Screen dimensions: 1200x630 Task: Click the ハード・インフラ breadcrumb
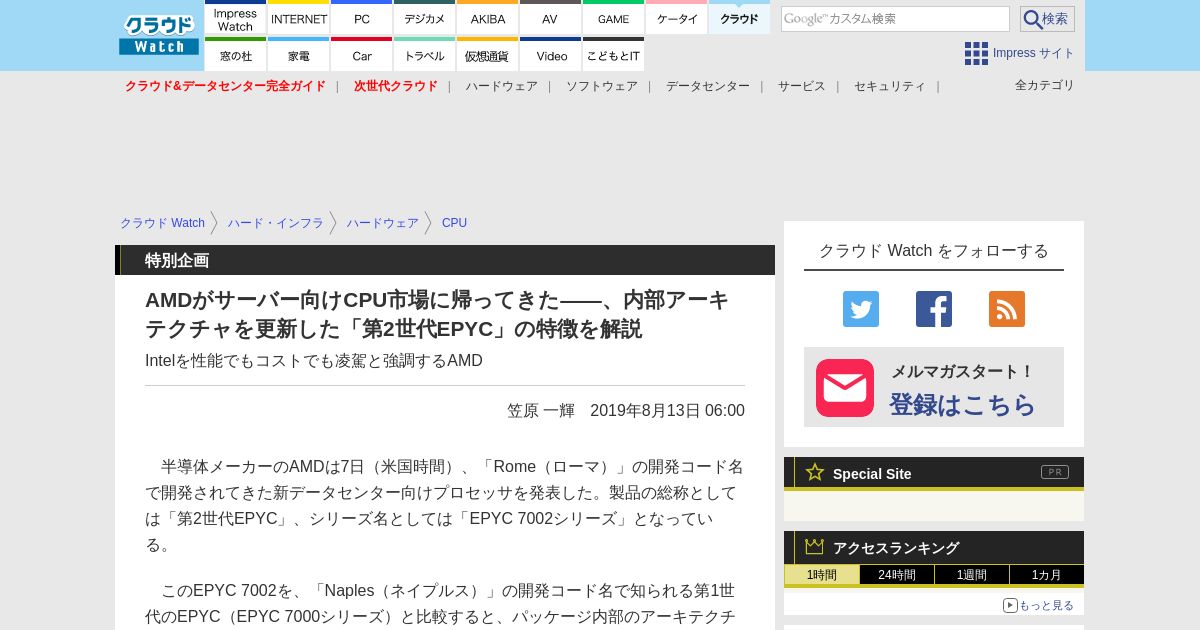pos(275,223)
